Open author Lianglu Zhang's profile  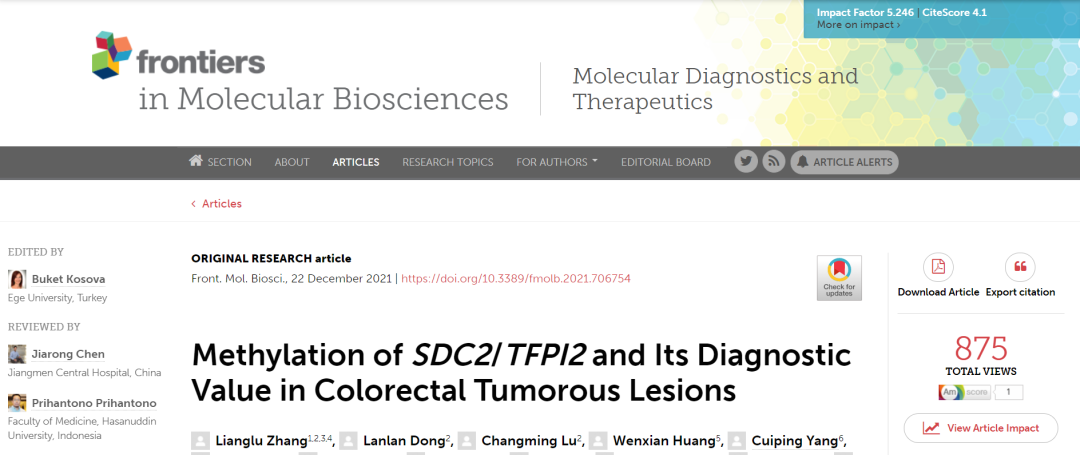[x=259, y=441]
